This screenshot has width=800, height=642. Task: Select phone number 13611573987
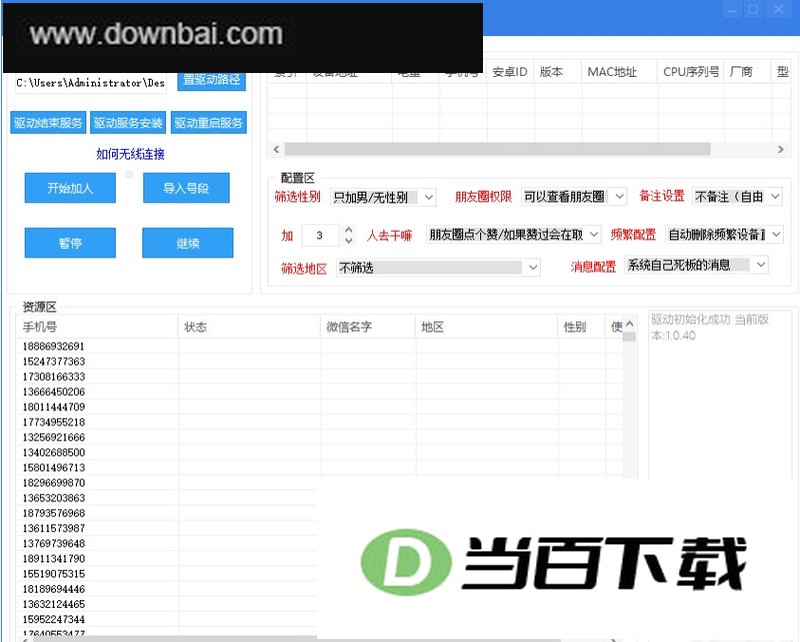[x=53, y=528]
